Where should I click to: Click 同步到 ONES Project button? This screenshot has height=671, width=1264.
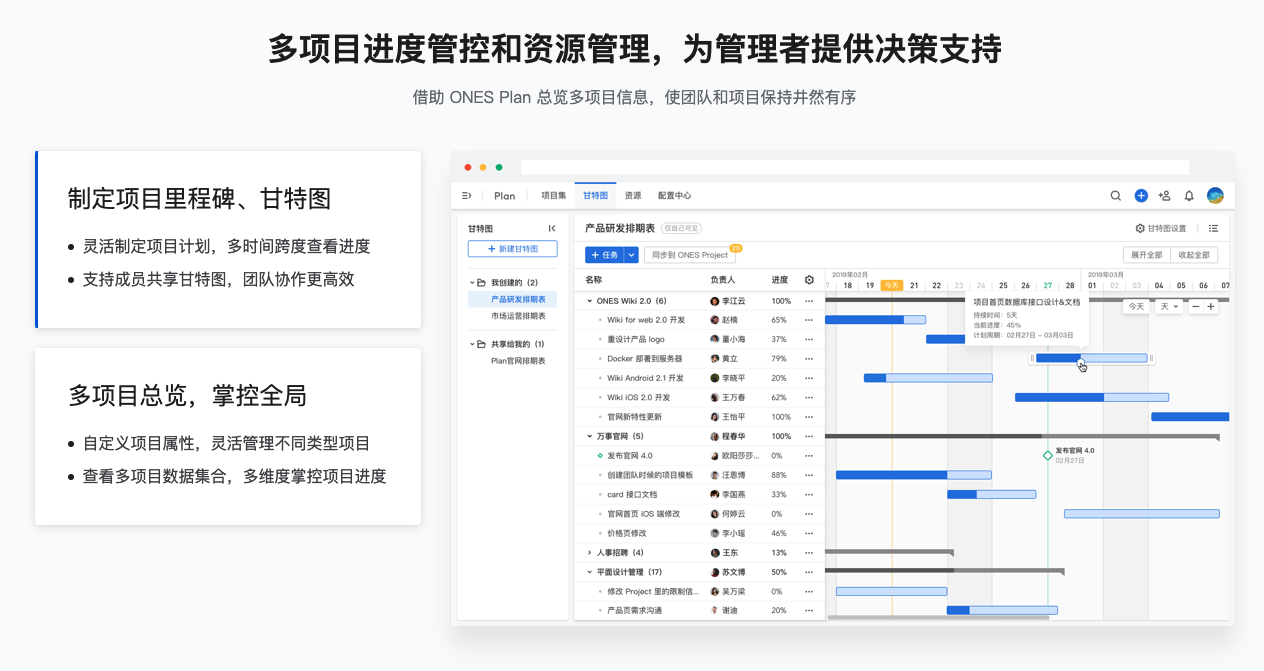point(690,255)
